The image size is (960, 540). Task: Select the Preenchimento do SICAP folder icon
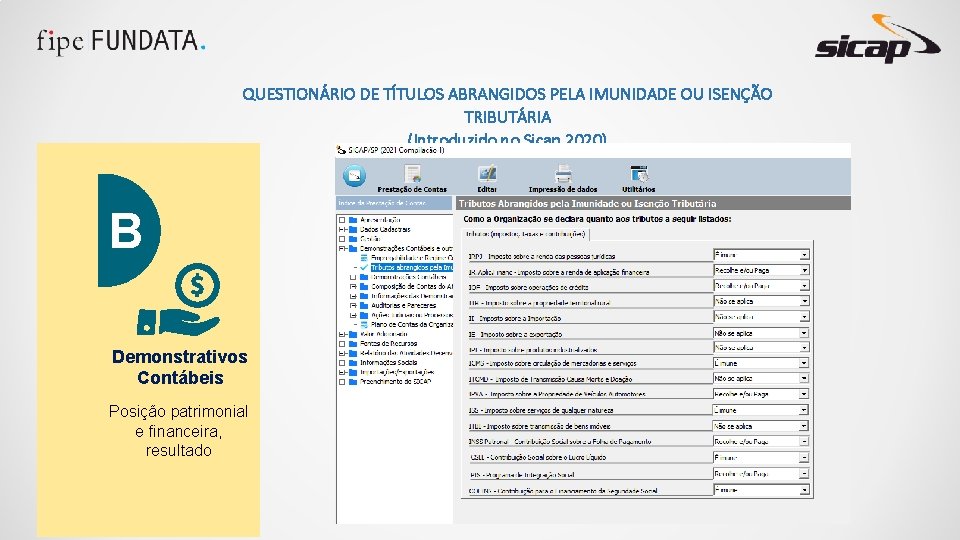click(x=353, y=382)
